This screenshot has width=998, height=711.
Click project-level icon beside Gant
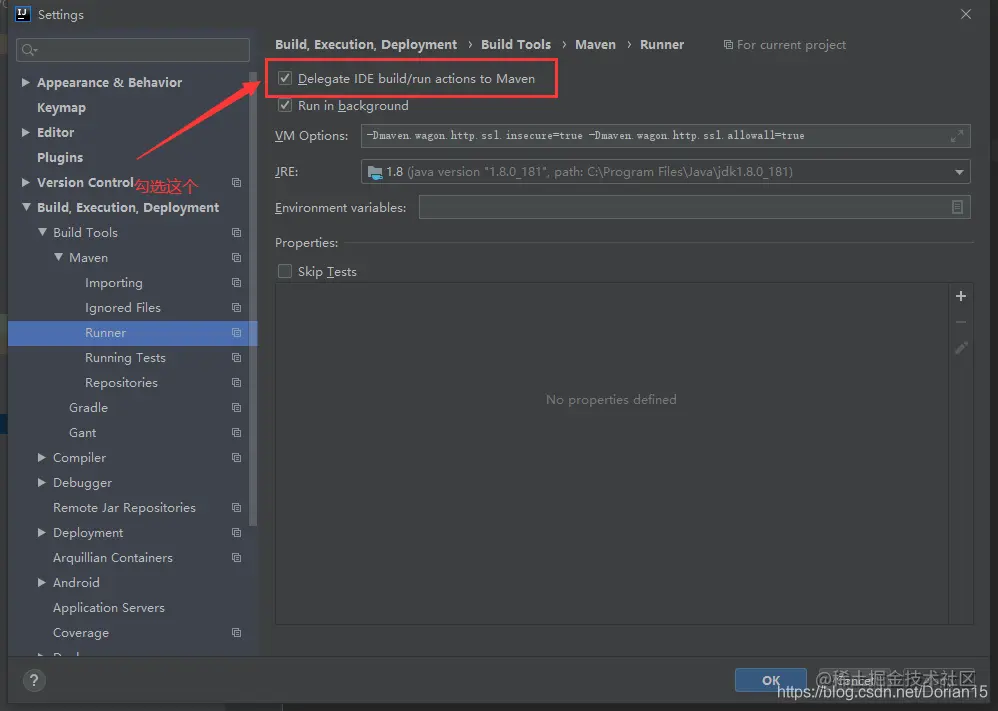[237, 432]
